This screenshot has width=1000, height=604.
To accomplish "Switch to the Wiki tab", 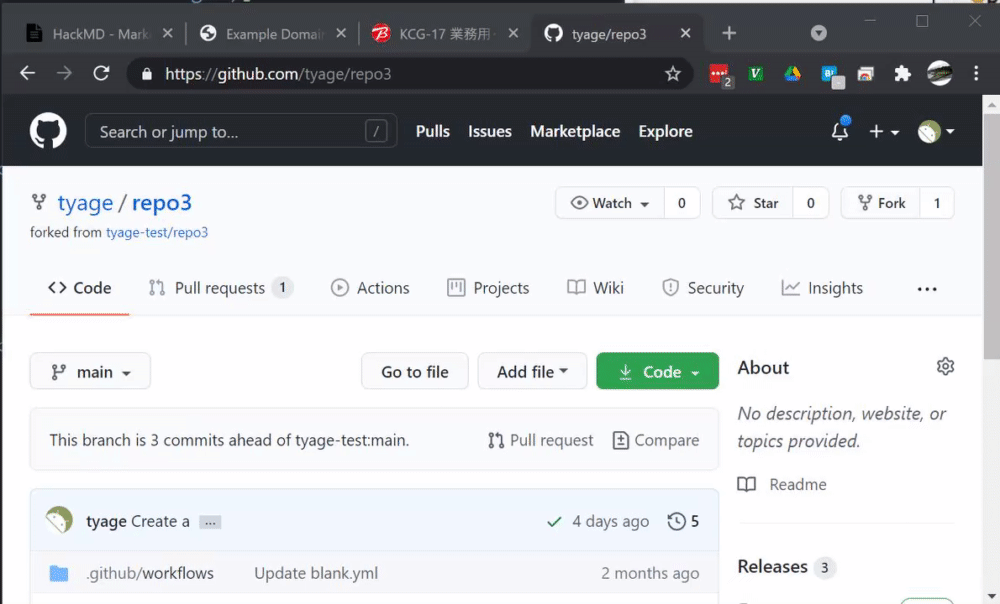I will [595, 288].
